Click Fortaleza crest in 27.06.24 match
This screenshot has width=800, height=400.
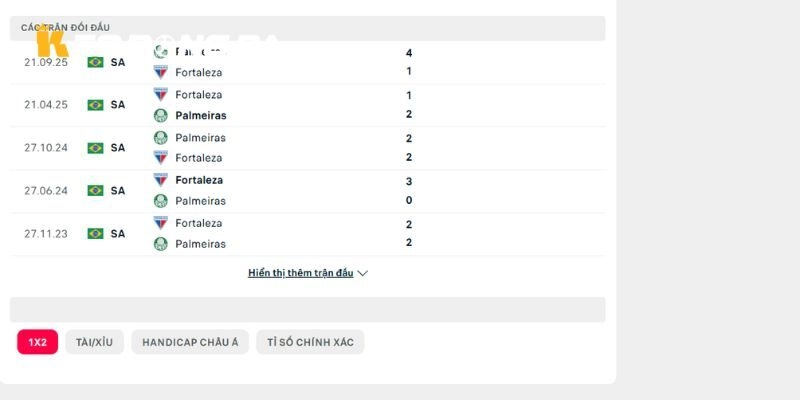[161, 180]
